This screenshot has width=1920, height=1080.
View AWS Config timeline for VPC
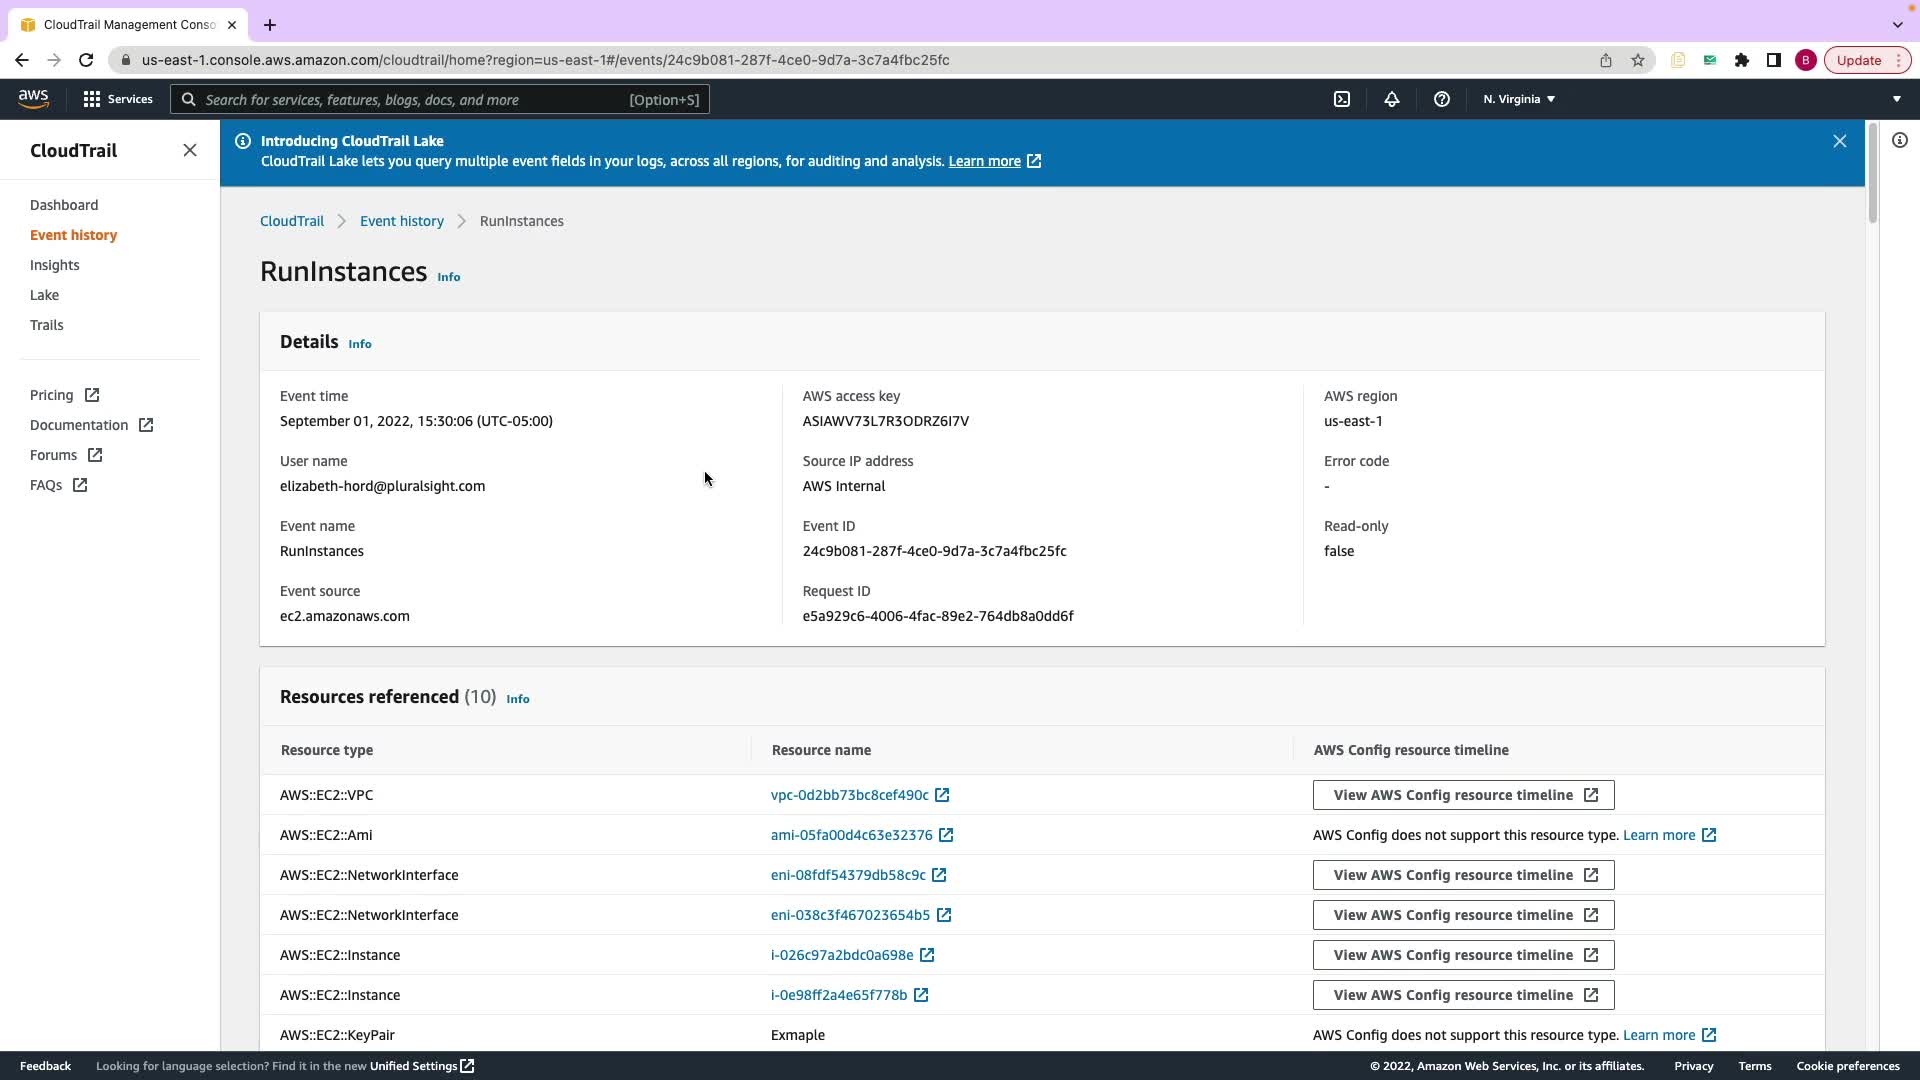pyautogui.click(x=1462, y=795)
